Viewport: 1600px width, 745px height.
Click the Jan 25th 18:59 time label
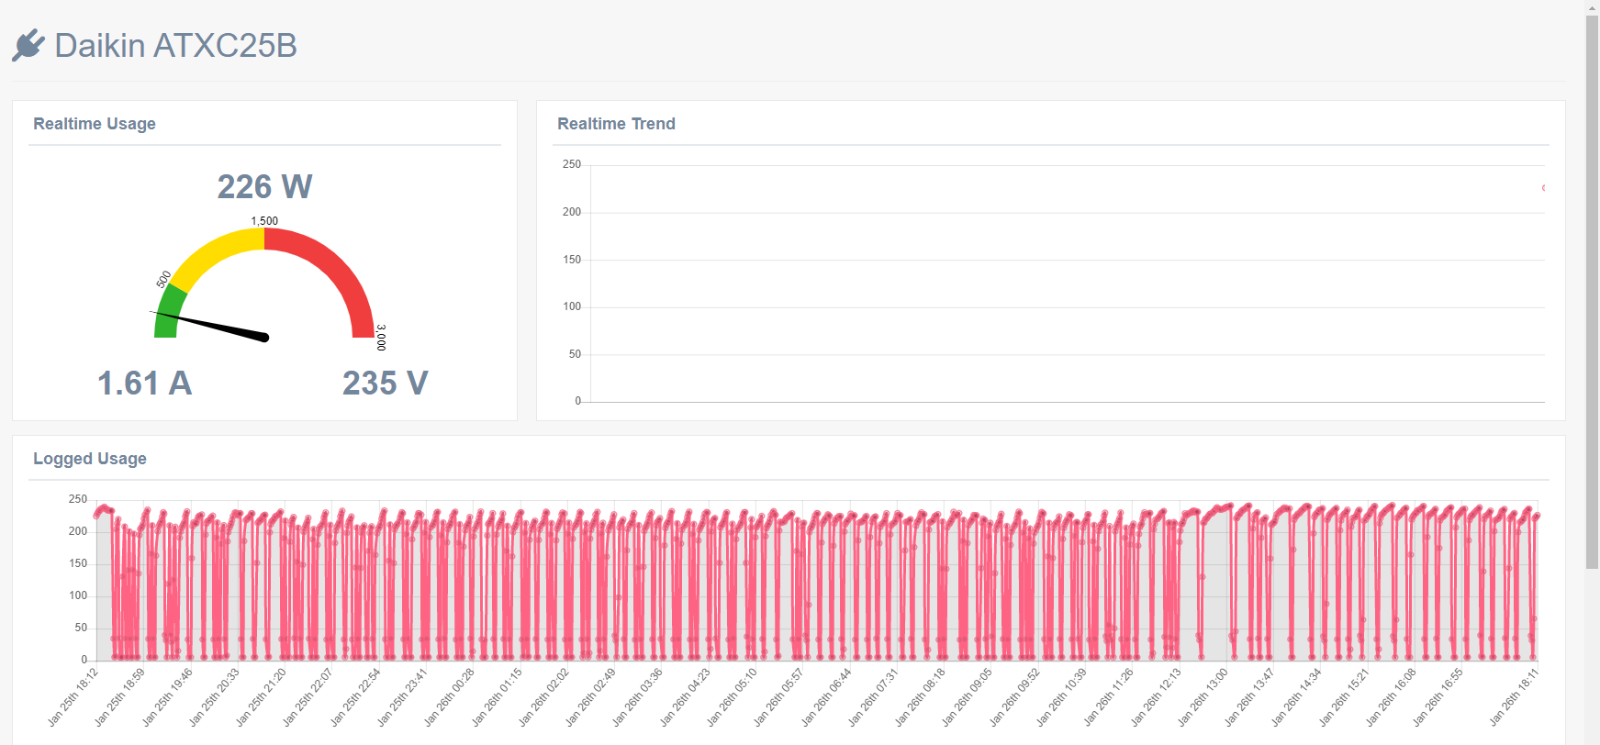tap(120, 697)
